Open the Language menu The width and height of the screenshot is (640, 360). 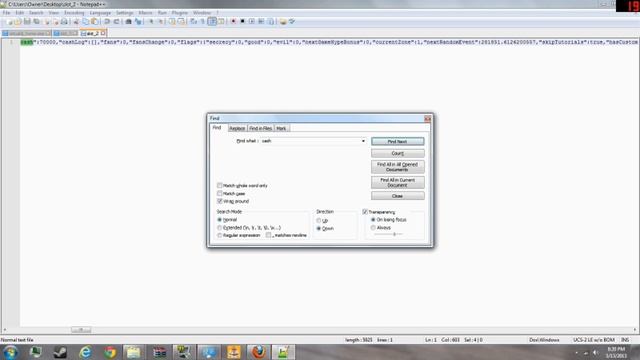tap(100, 13)
